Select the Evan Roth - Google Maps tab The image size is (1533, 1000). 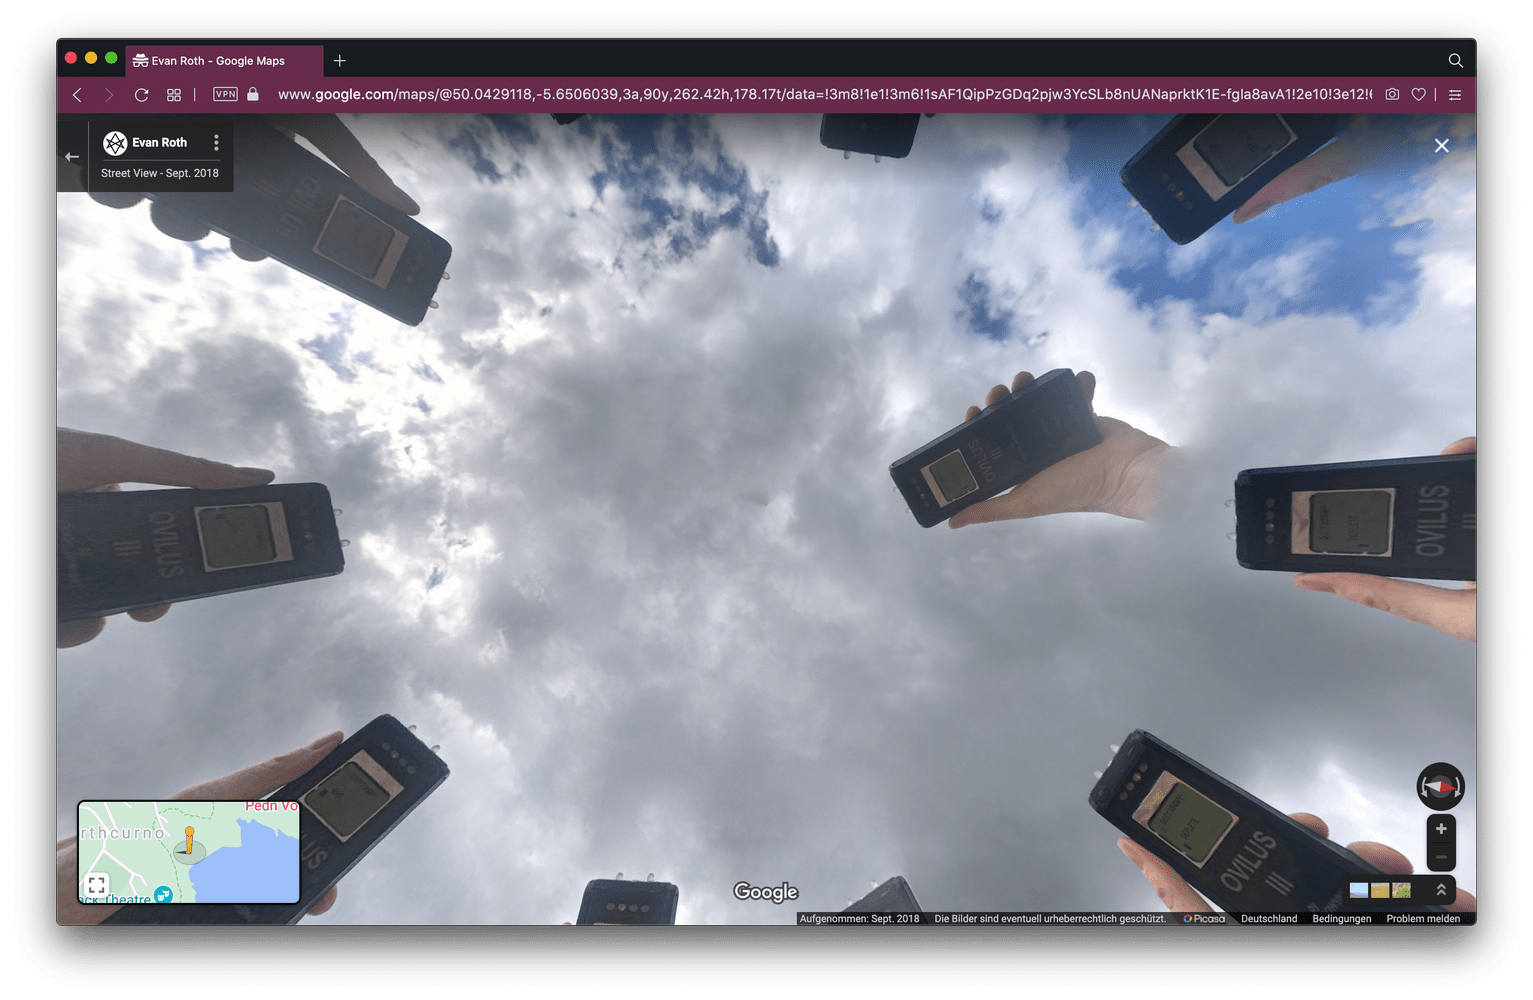(222, 61)
